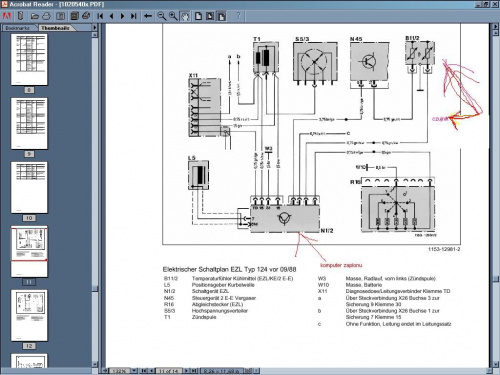This screenshot has width=500, height=375.
Task: Select the Zoom Out magnifier tool
Action: [162, 16]
